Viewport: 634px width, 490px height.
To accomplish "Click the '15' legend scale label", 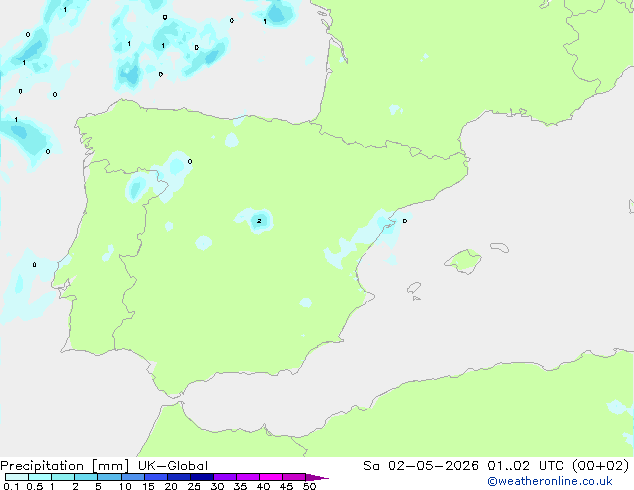I will pos(148,486).
